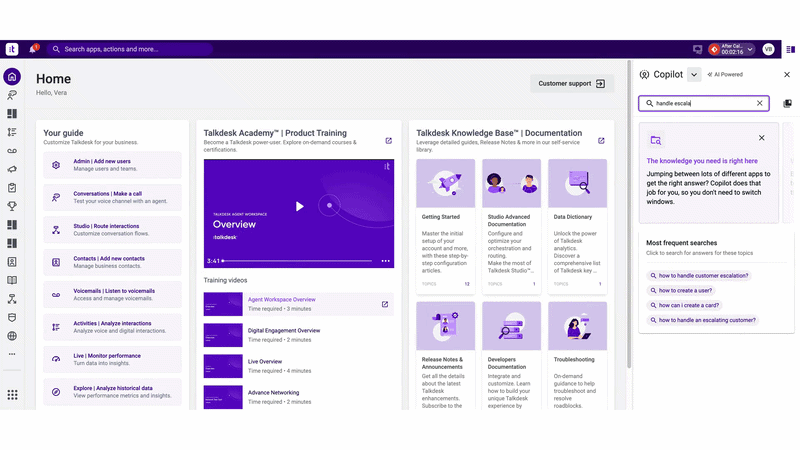Open Talkdesk Academy in external window
The height and width of the screenshot is (450, 800).
(x=389, y=141)
